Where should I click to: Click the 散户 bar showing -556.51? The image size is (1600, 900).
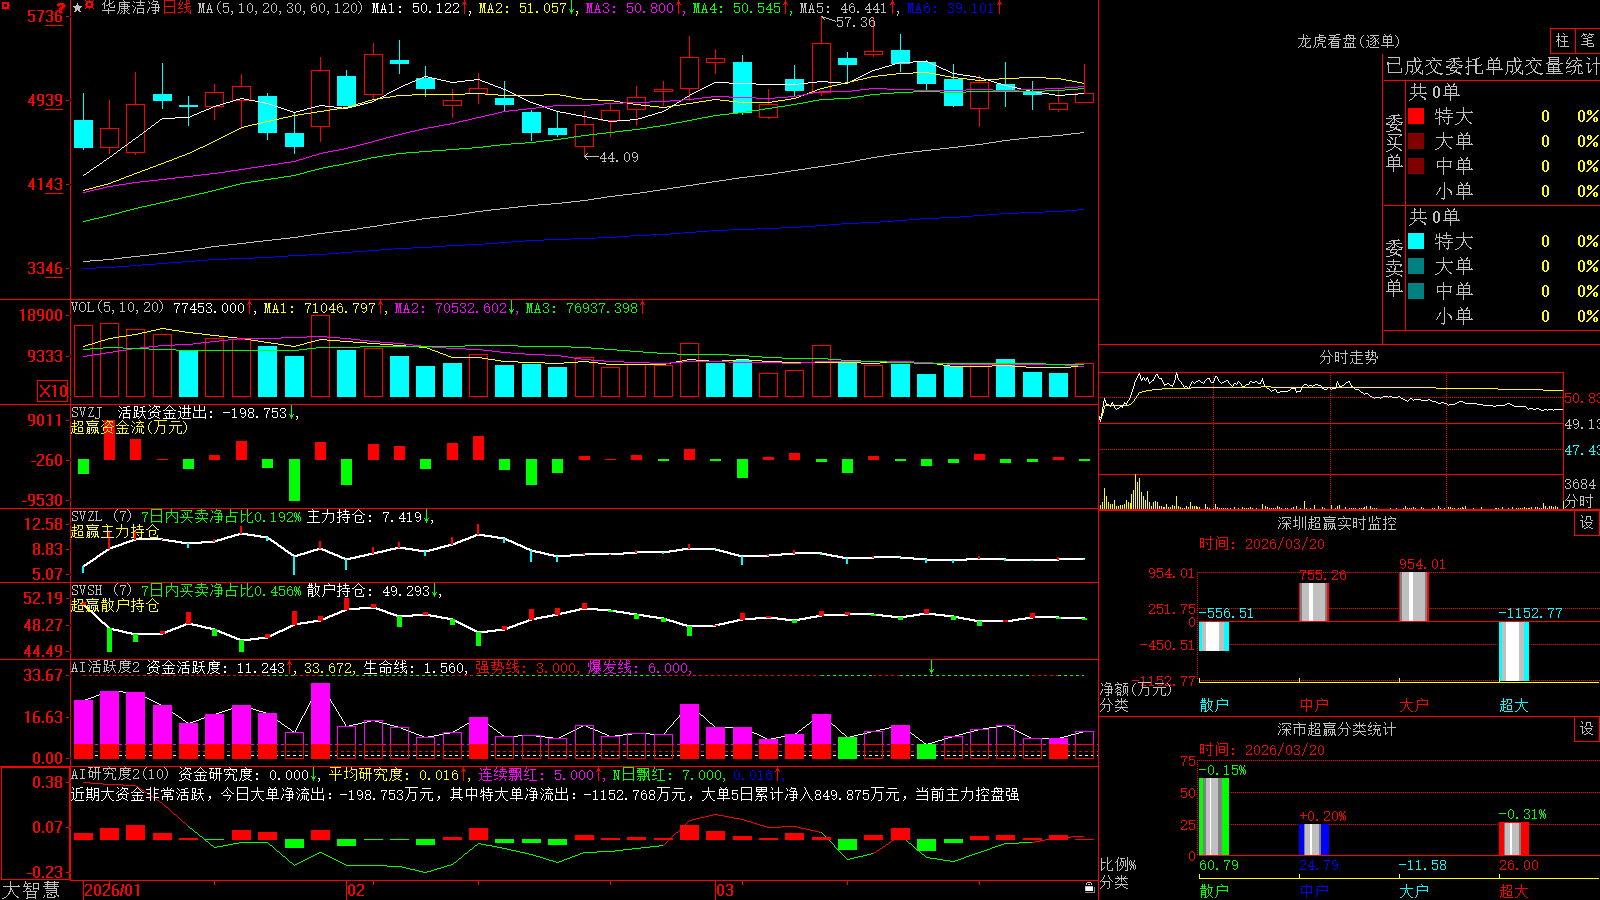click(1213, 636)
